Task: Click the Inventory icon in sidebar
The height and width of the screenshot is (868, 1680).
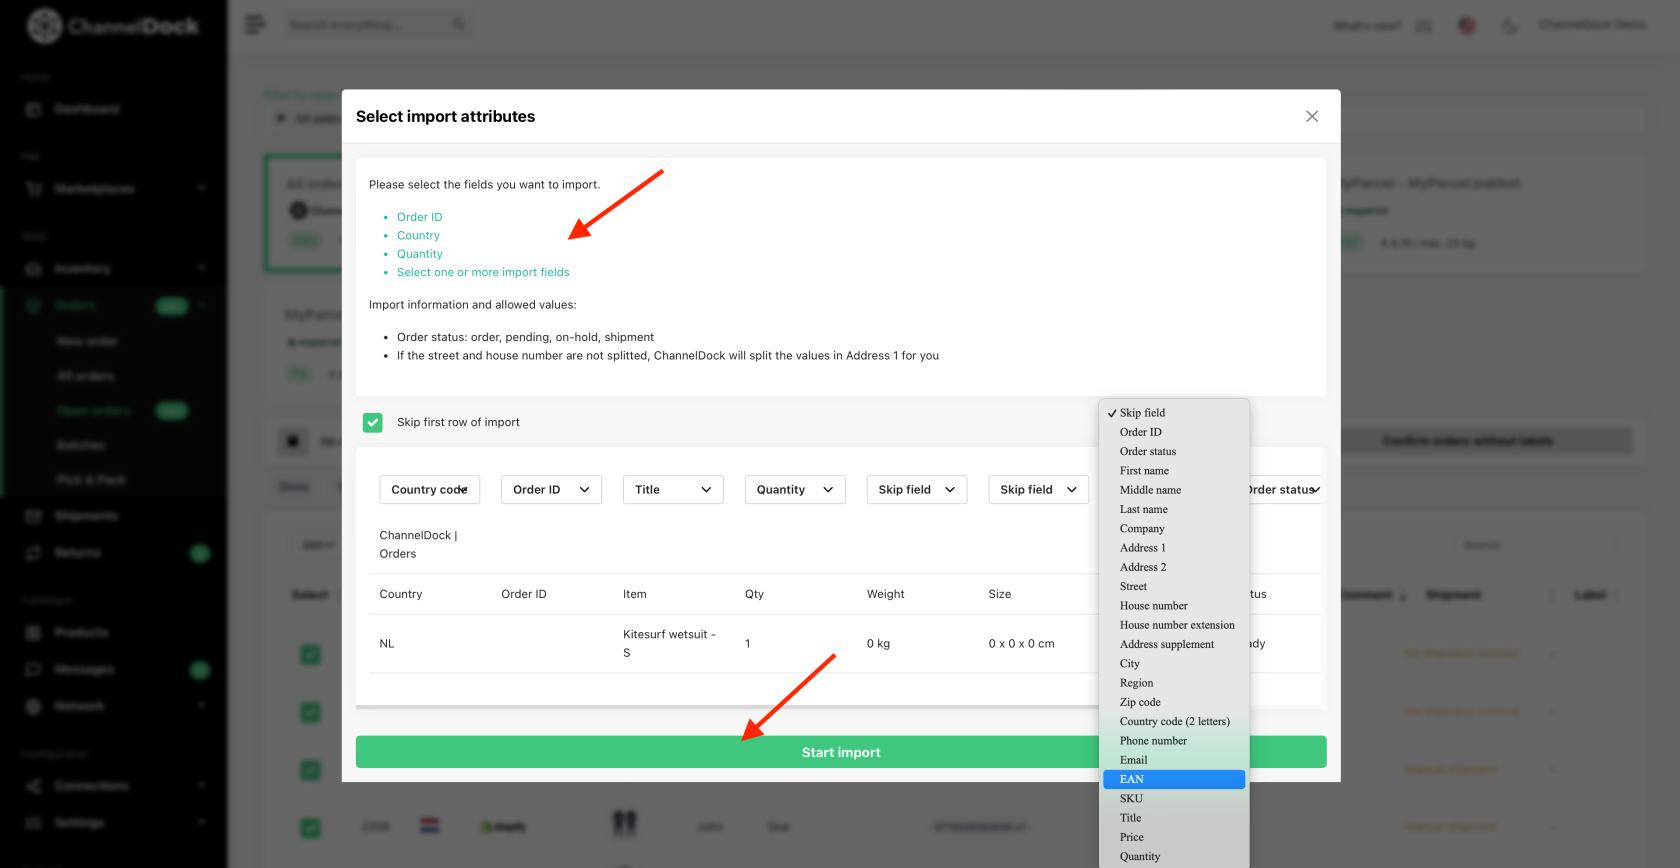Action: [33, 269]
